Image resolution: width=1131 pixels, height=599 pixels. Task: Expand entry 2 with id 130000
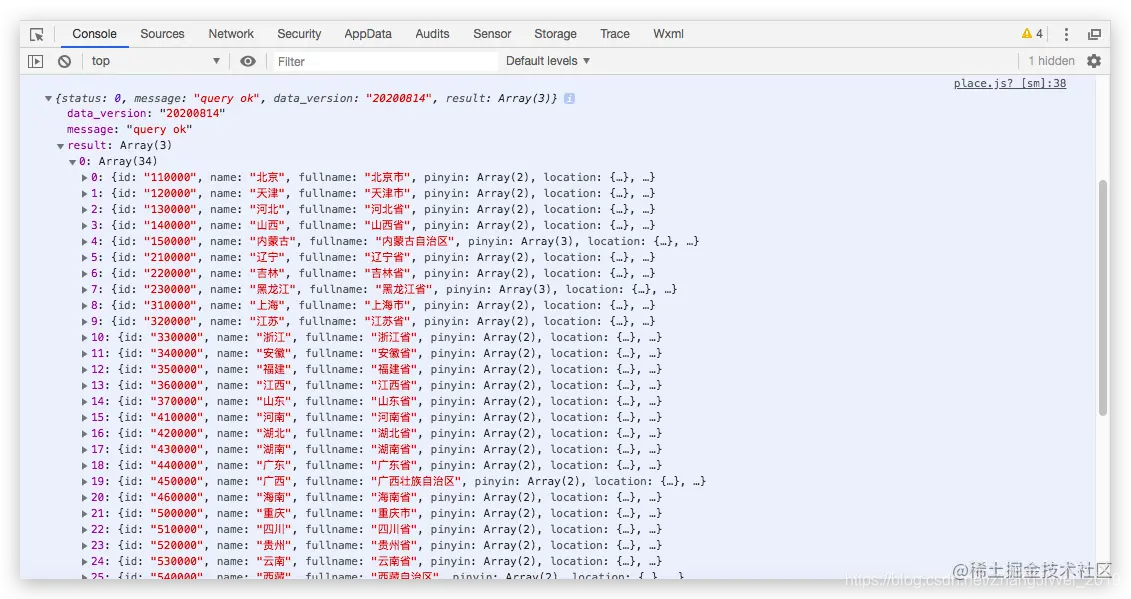coord(84,209)
